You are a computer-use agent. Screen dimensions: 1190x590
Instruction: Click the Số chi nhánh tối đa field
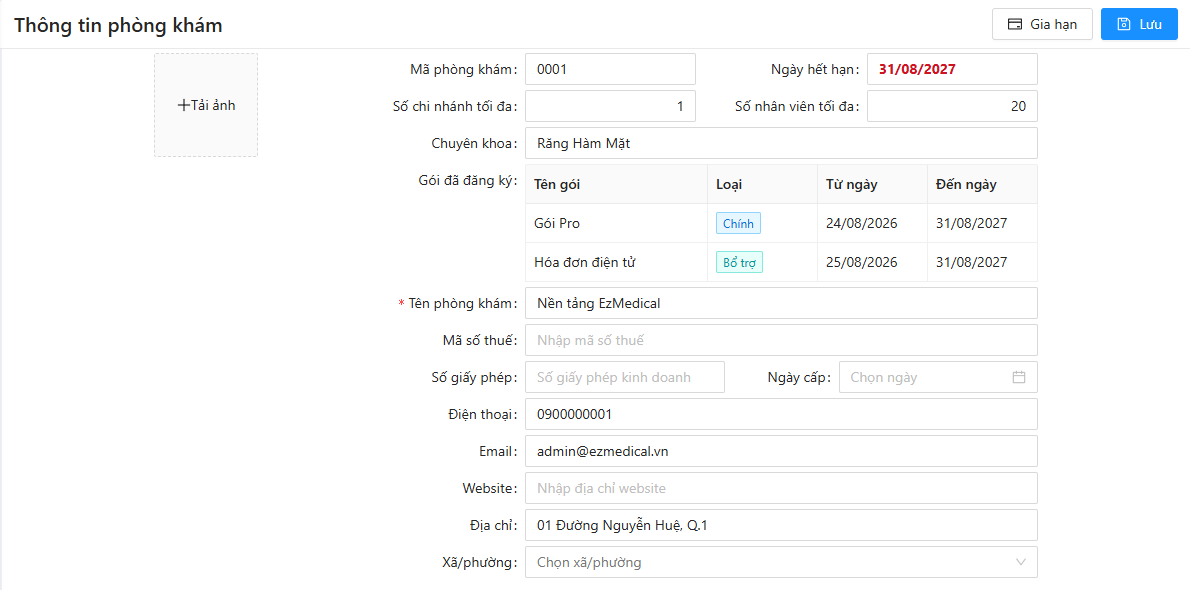tap(610, 106)
